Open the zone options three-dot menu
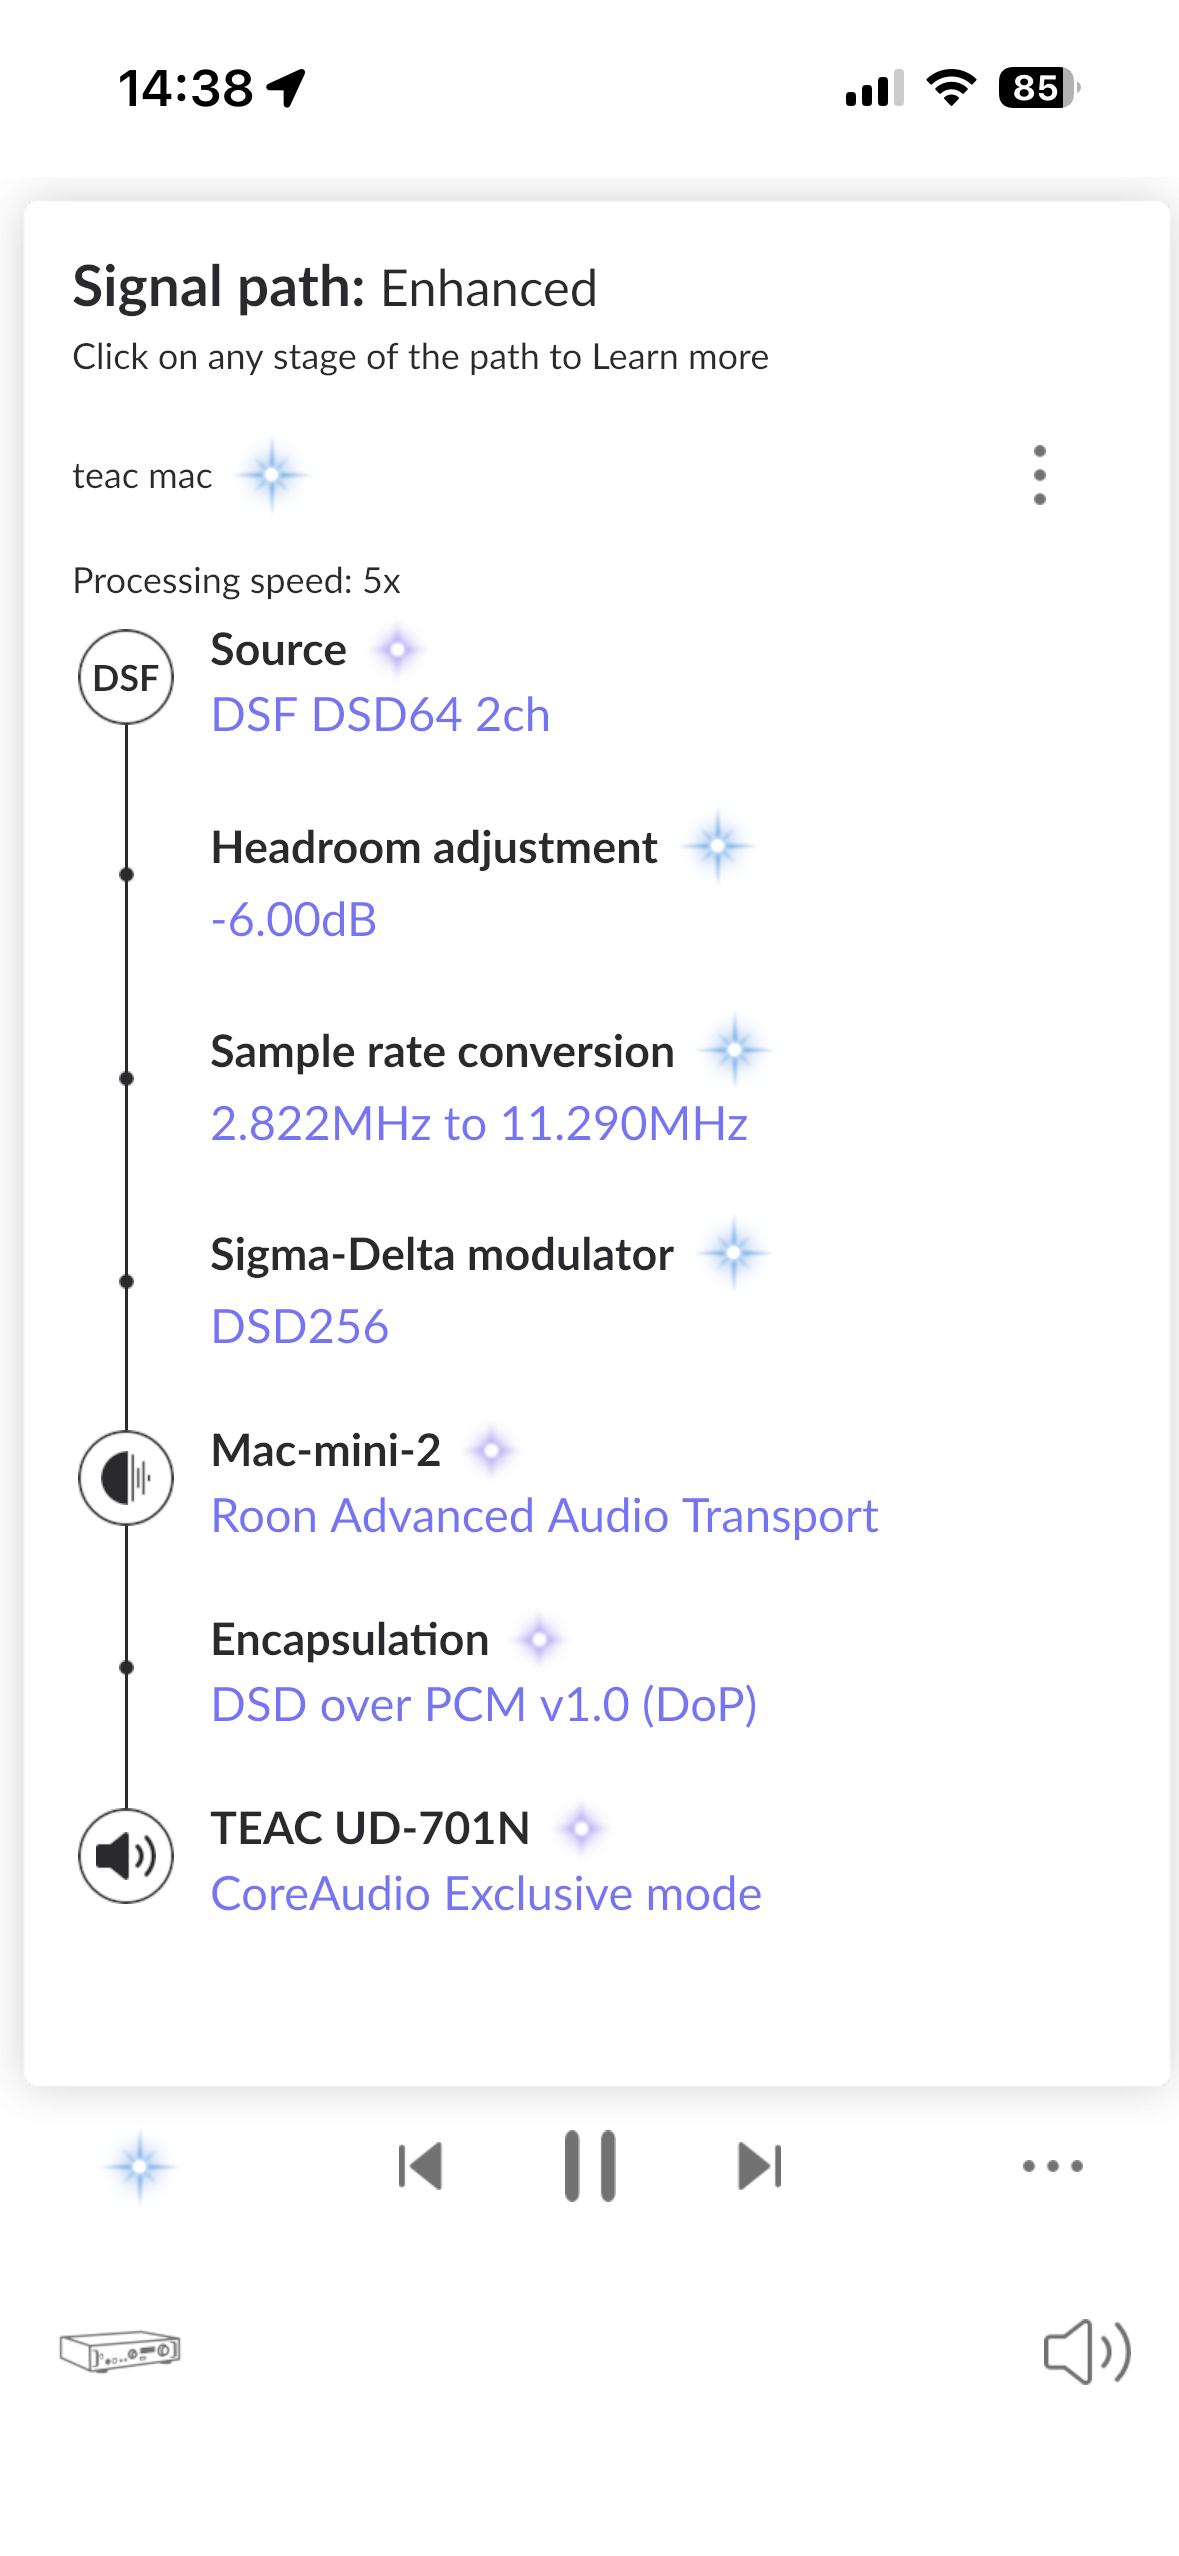The image size is (1179, 2556). coord(1039,475)
